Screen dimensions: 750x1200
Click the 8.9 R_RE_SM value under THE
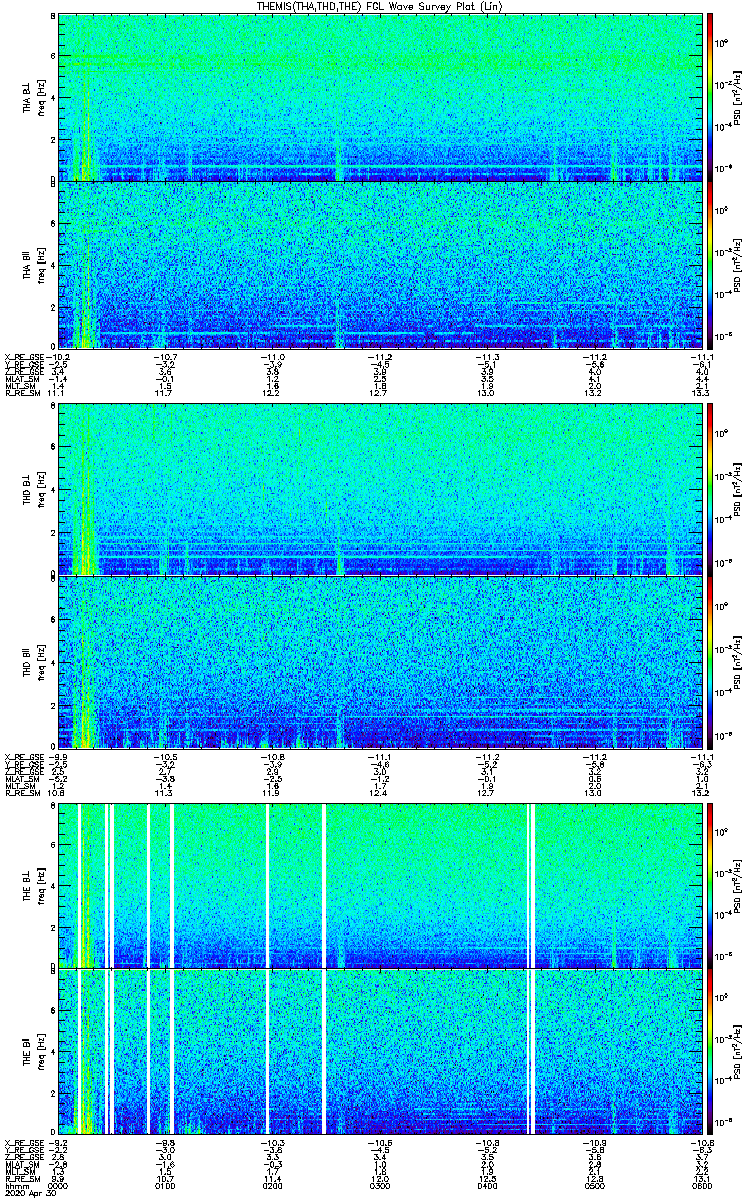(x=57, y=1179)
